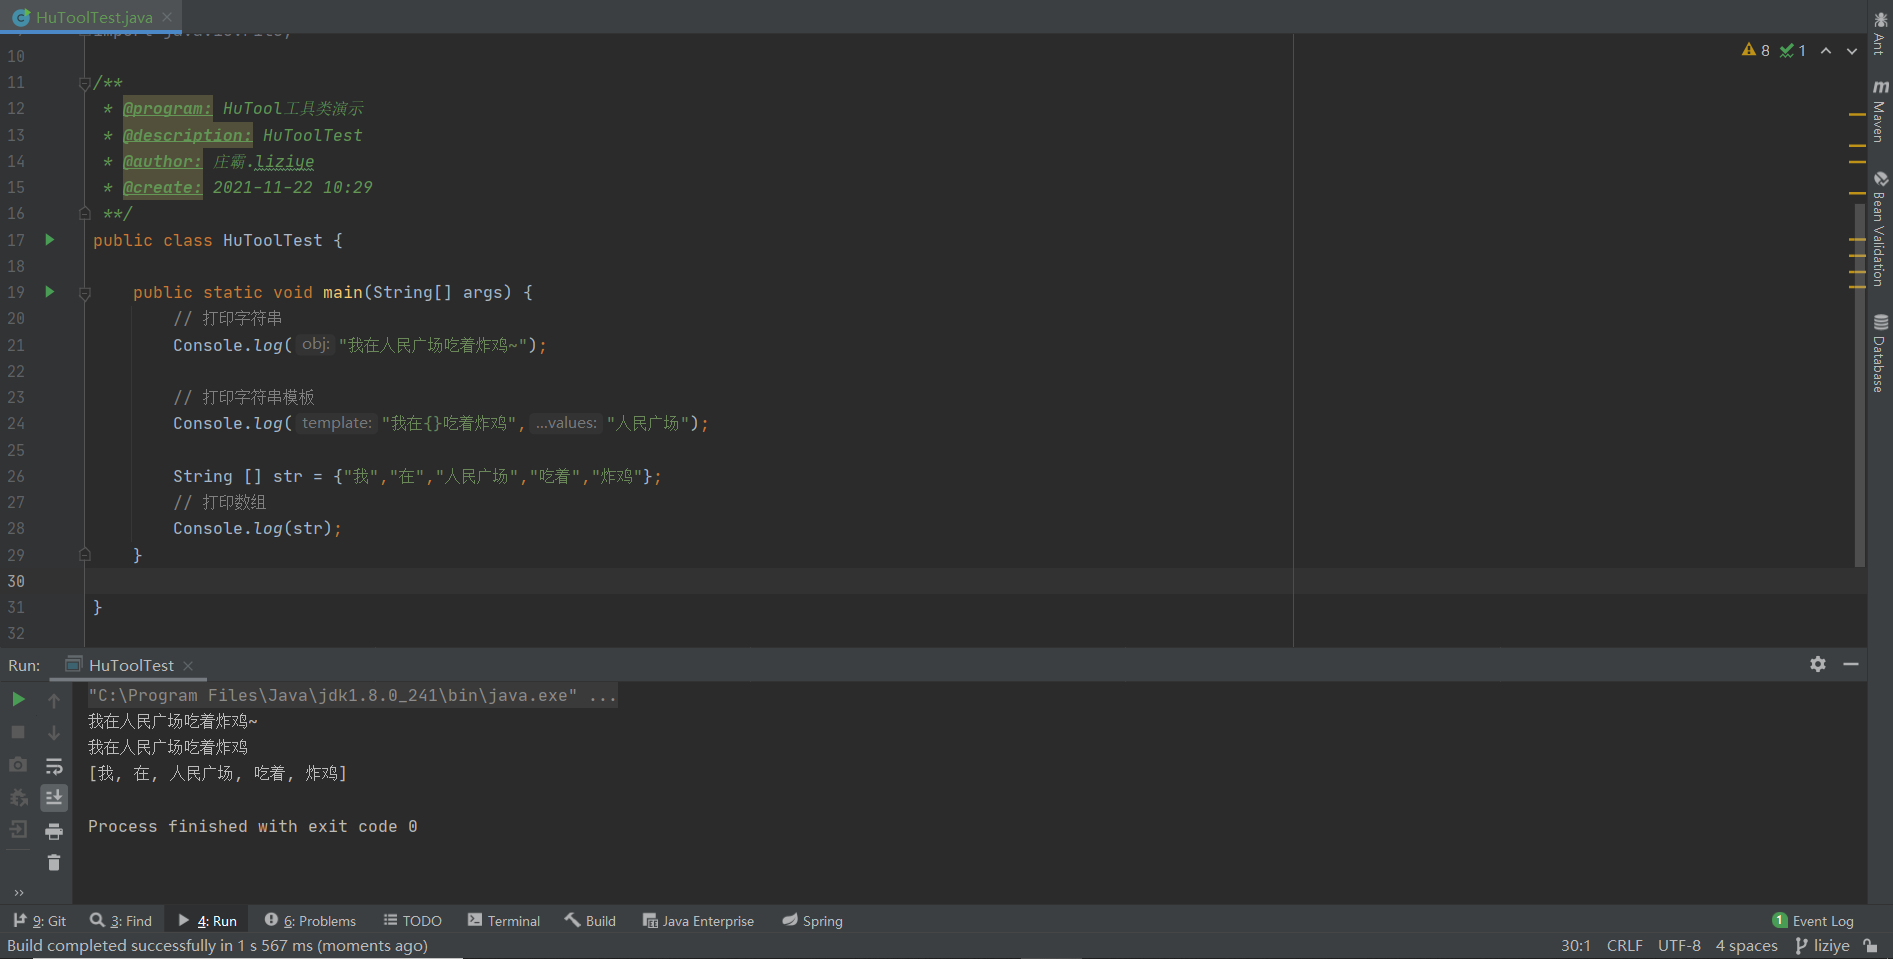The width and height of the screenshot is (1893, 959).
Task: Click the @program tag in Javadoc
Action: click(x=167, y=108)
